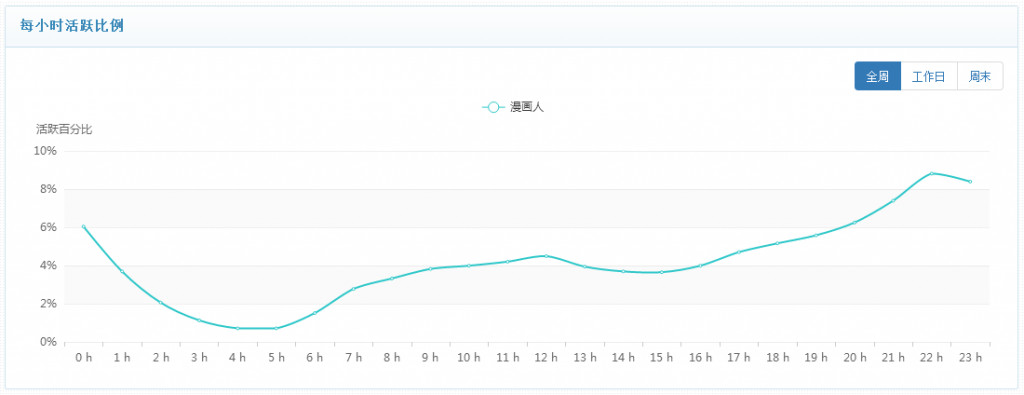Click the peak data point at 22 h
This screenshot has width=1024, height=395.
[x=932, y=173]
